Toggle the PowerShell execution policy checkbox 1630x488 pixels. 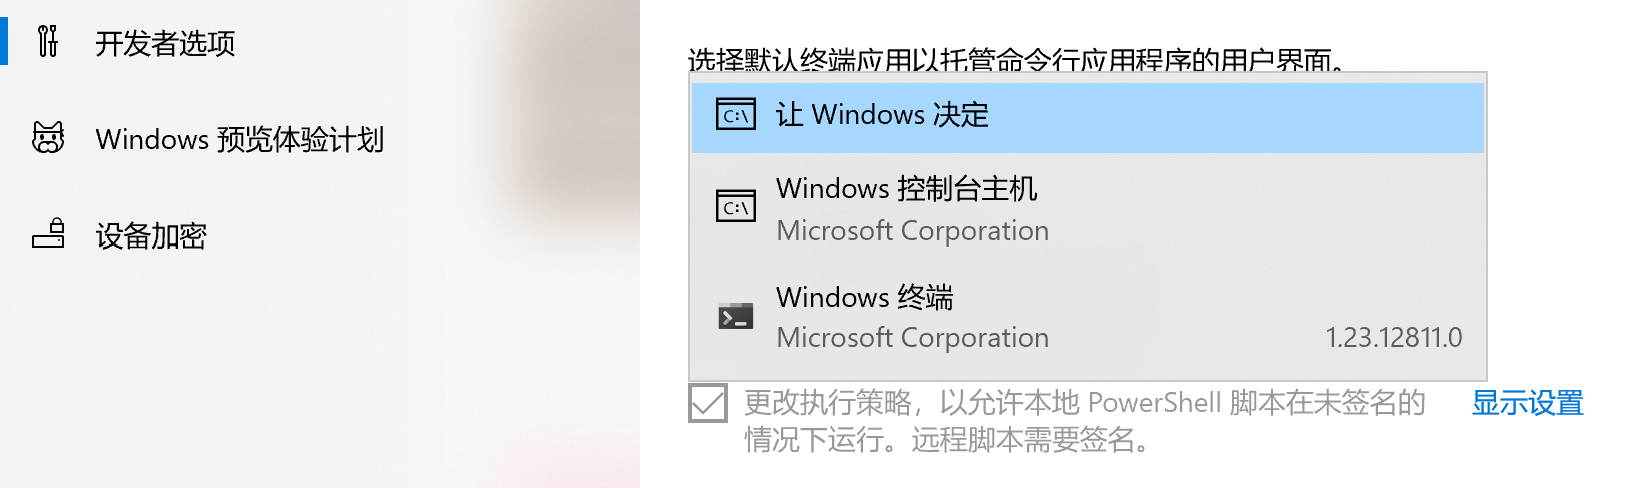(708, 403)
